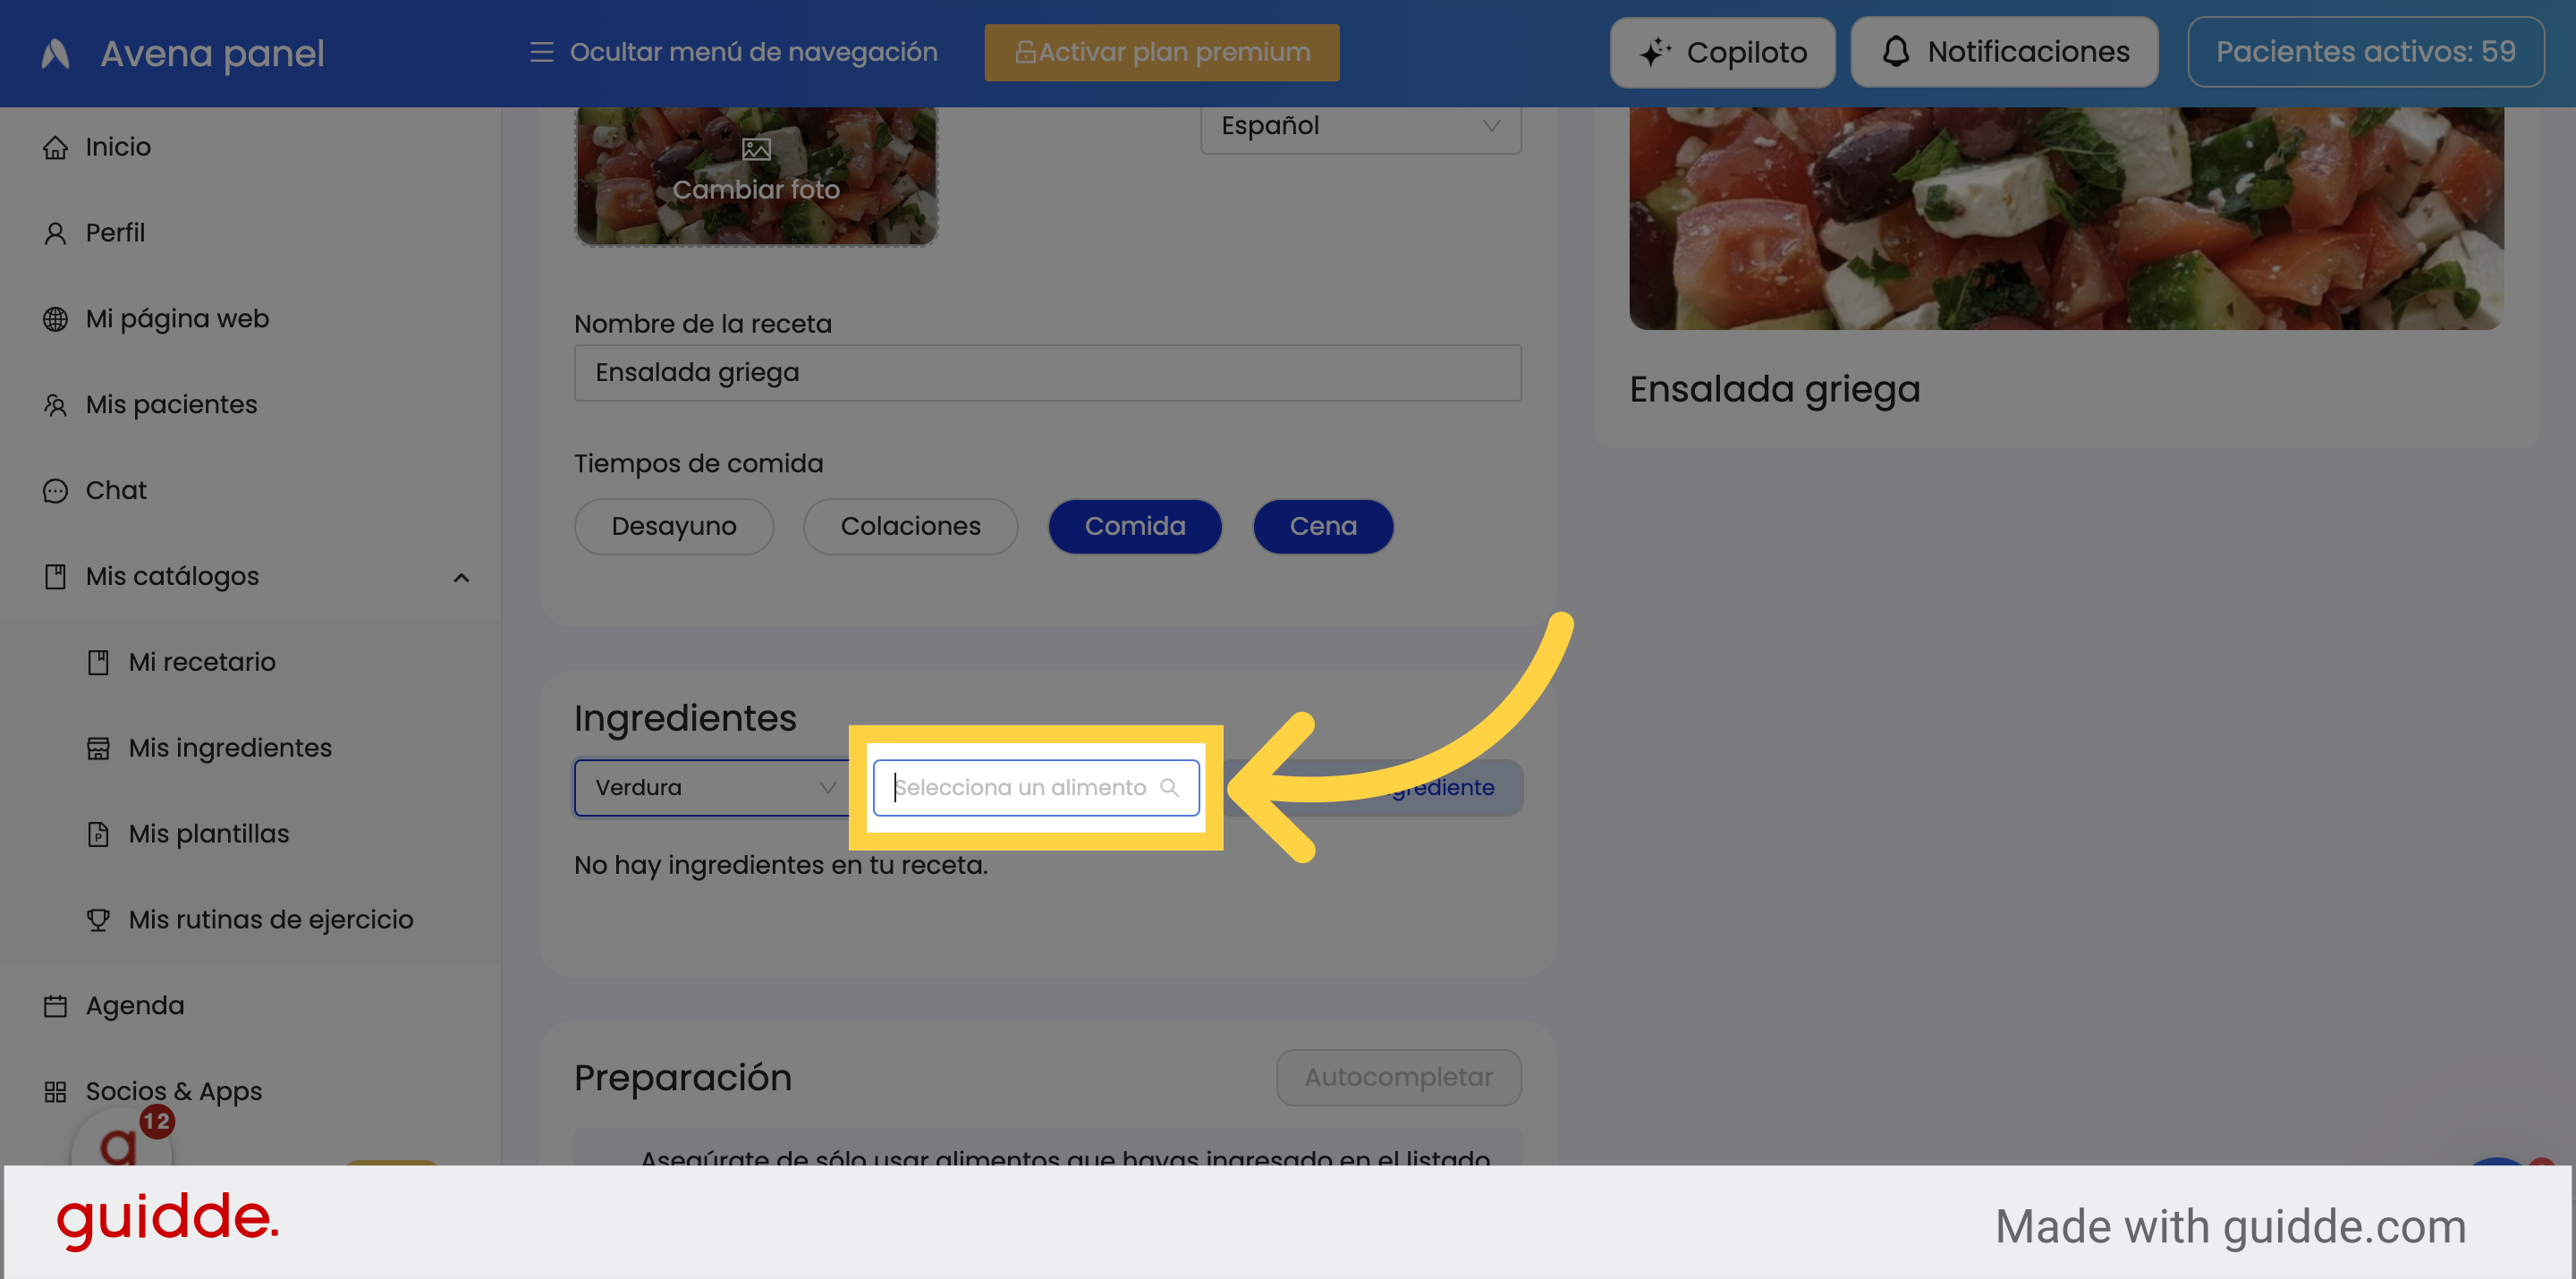Click the Autocompletar button
This screenshot has width=2576, height=1279.
pos(1398,1077)
